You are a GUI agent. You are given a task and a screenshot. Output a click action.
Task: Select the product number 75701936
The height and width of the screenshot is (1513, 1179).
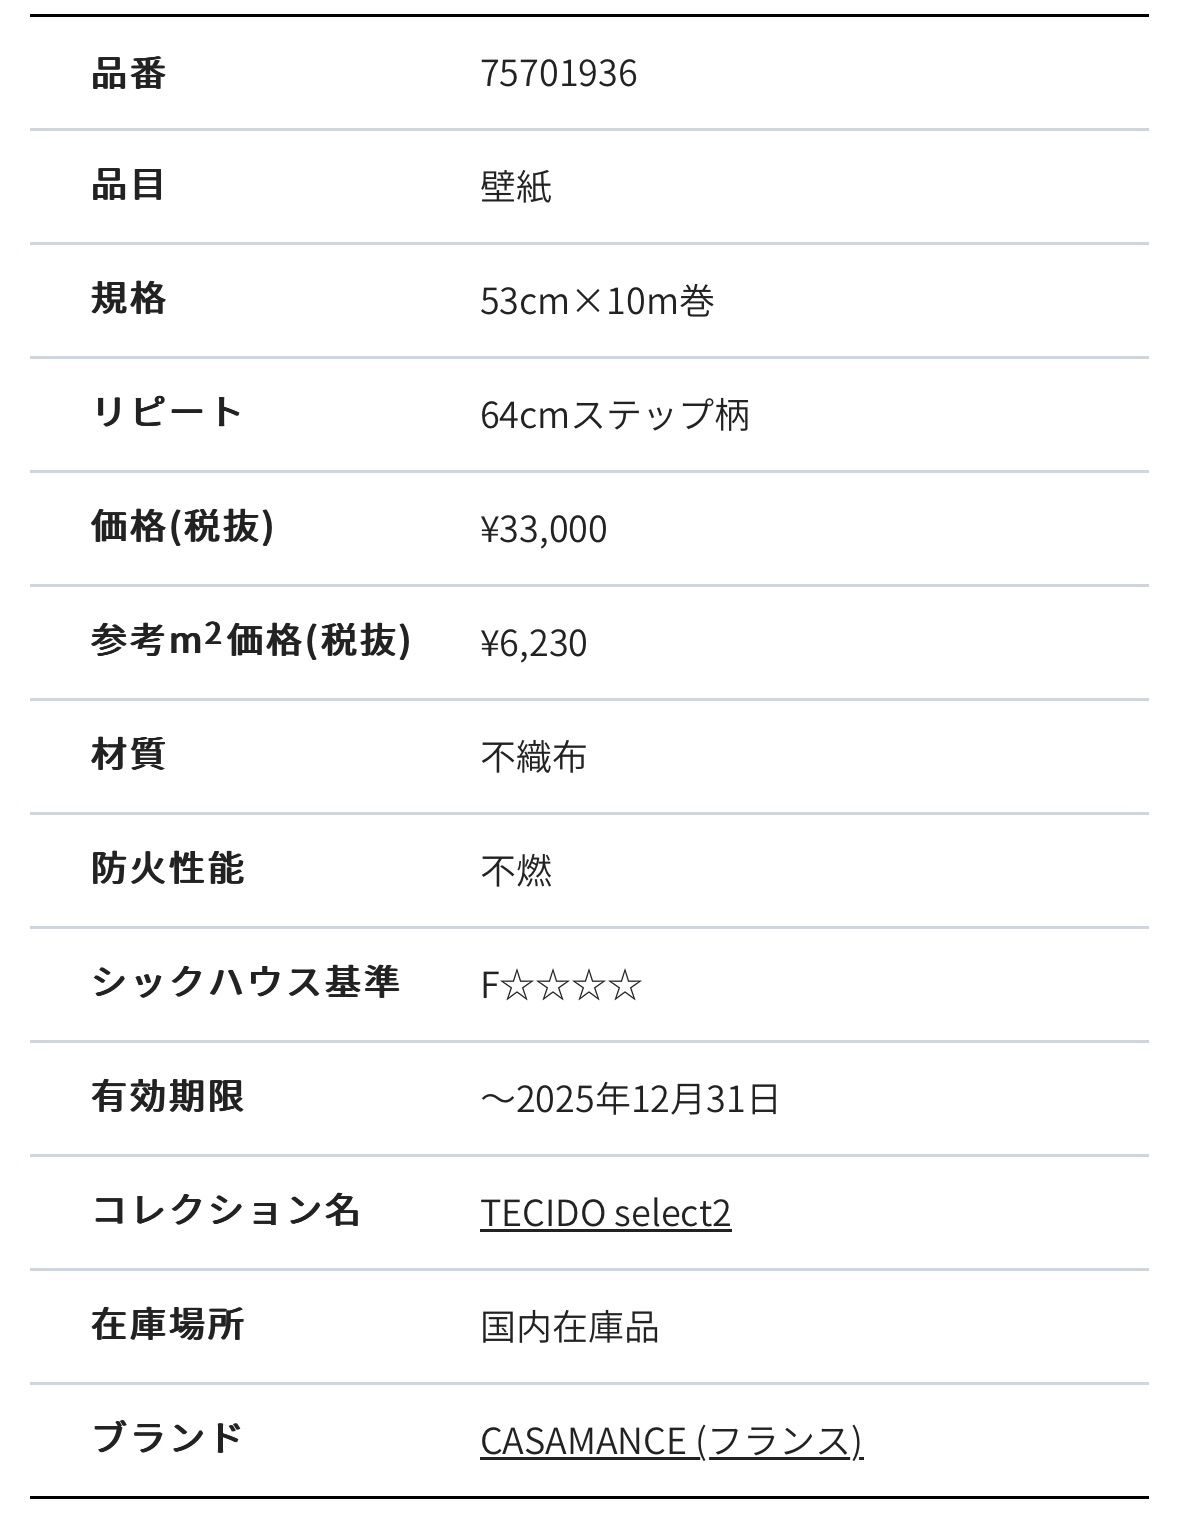(558, 73)
